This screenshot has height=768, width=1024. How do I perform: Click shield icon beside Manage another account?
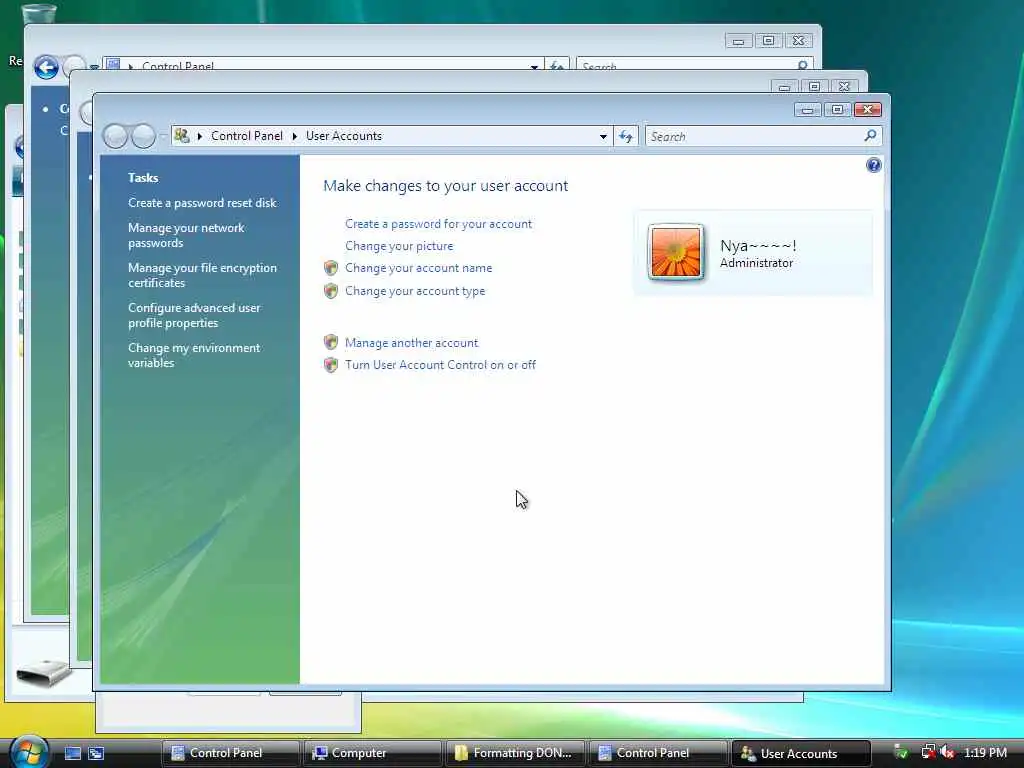(331, 342)
